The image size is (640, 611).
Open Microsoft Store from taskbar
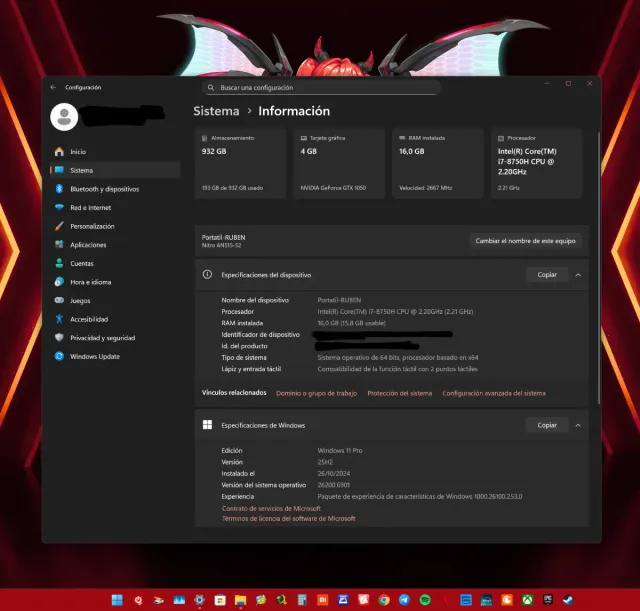click(220, 600)
